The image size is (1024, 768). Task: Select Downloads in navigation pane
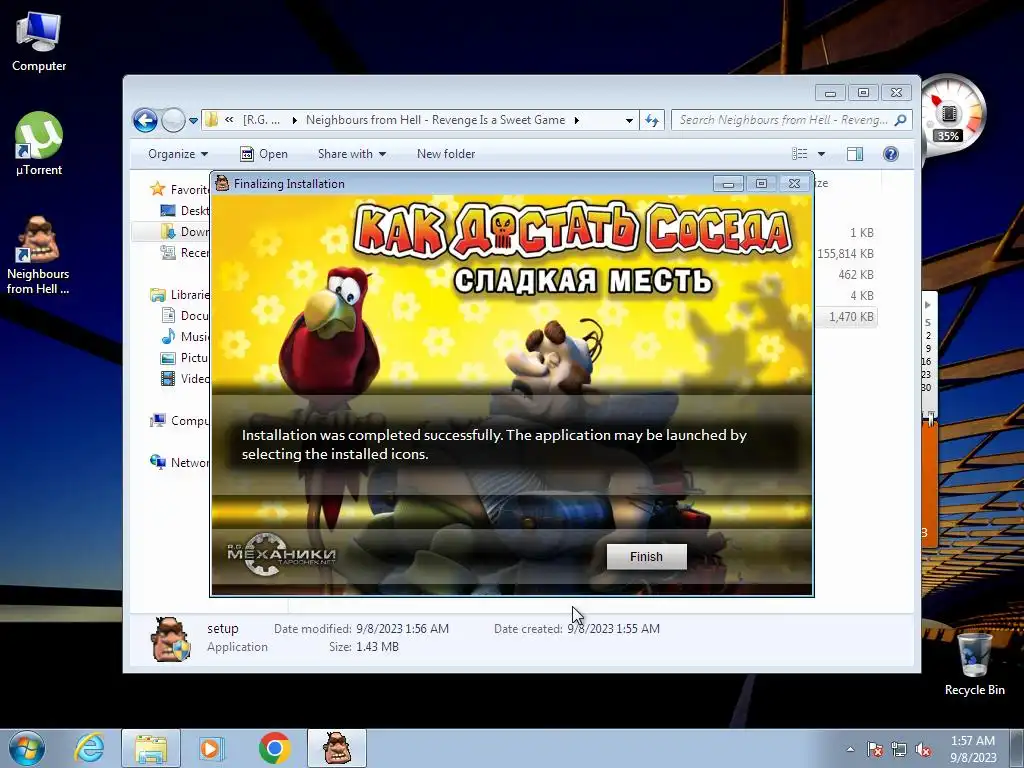[x=185, y=231]
